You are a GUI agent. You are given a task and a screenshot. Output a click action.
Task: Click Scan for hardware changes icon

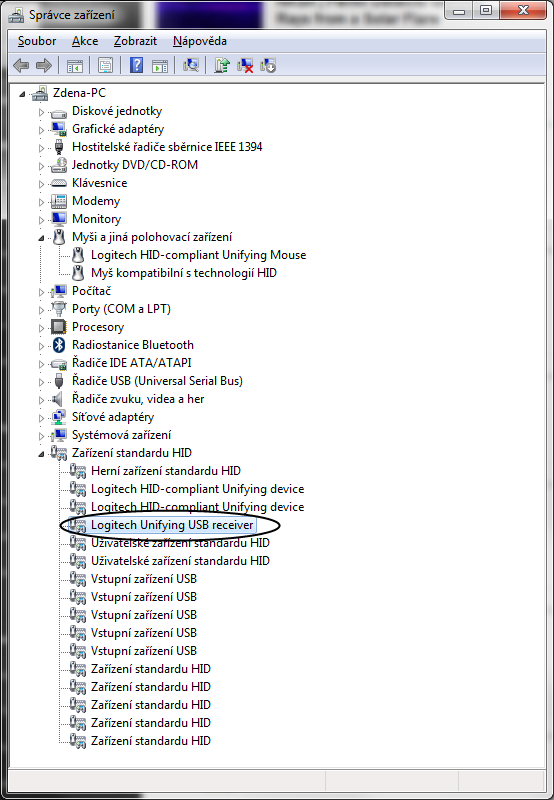pos(190,65)
